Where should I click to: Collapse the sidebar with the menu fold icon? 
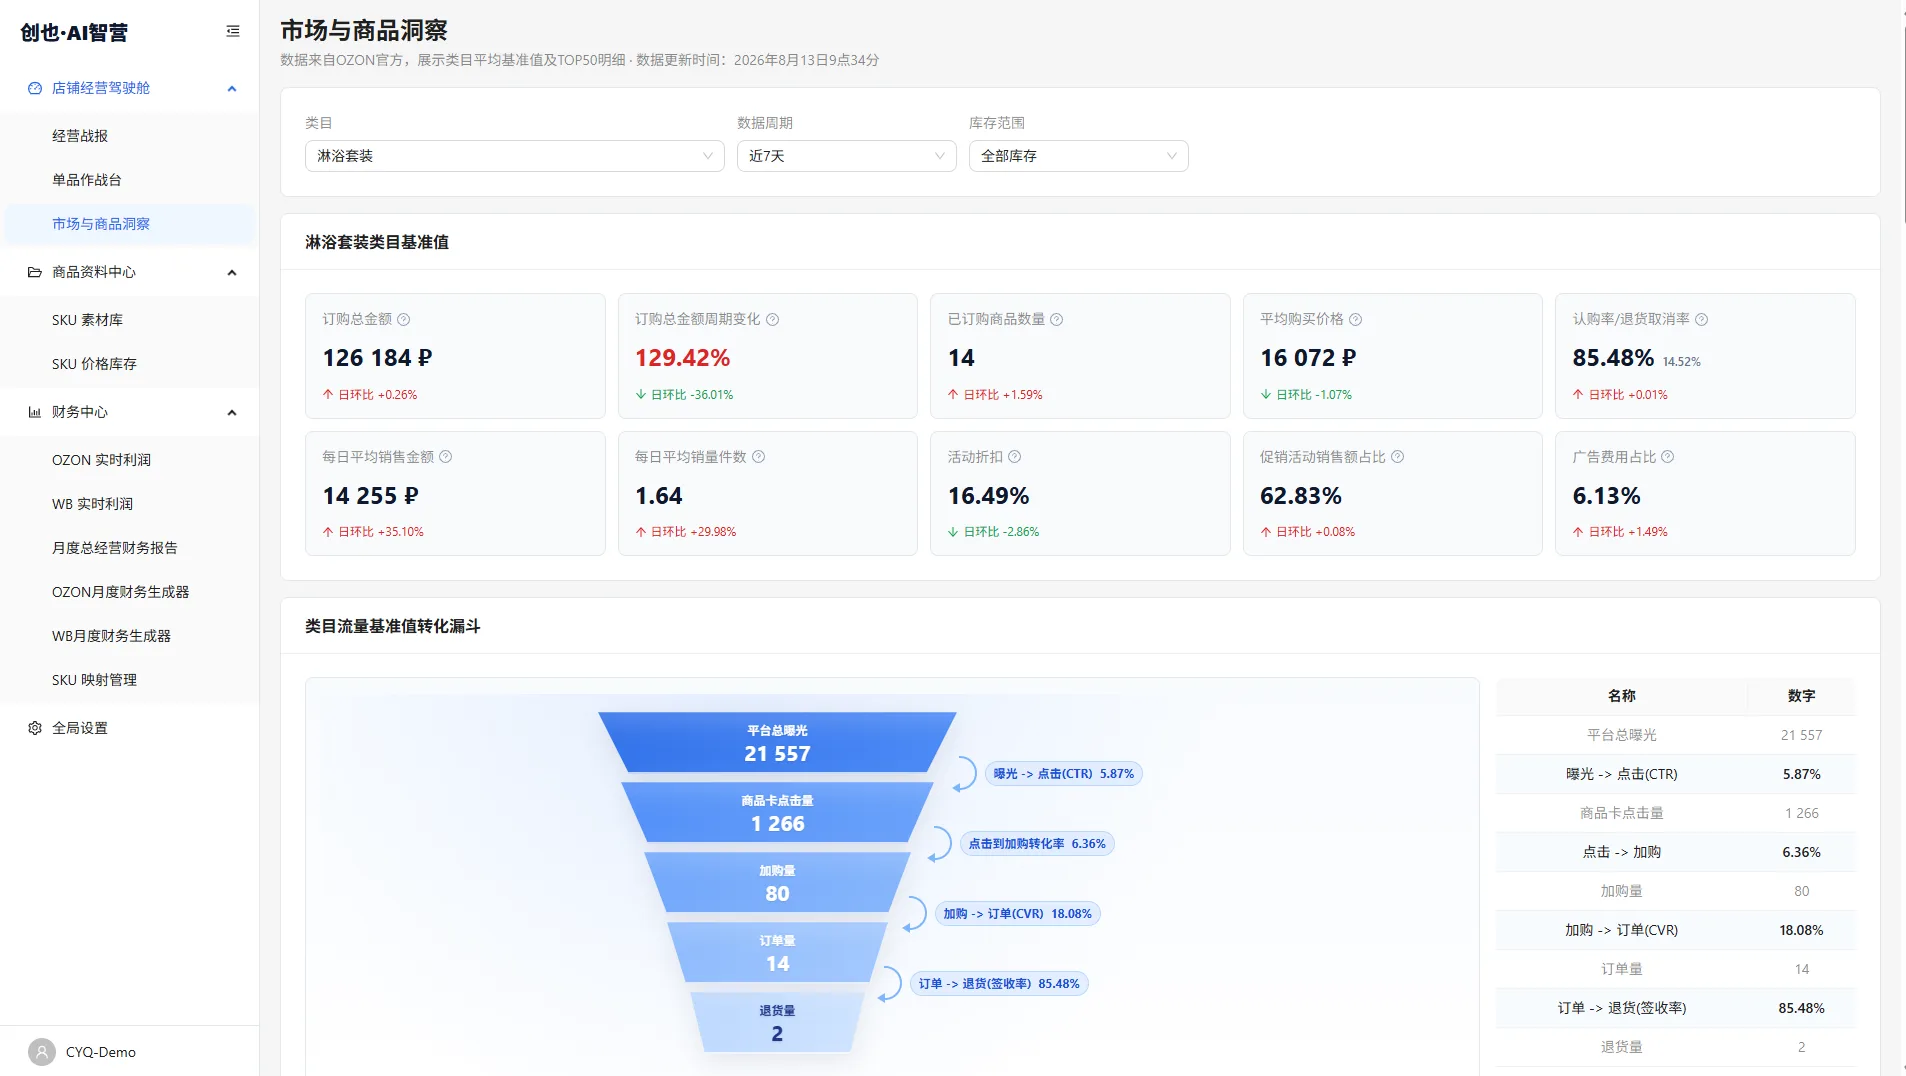pos(233,32)
